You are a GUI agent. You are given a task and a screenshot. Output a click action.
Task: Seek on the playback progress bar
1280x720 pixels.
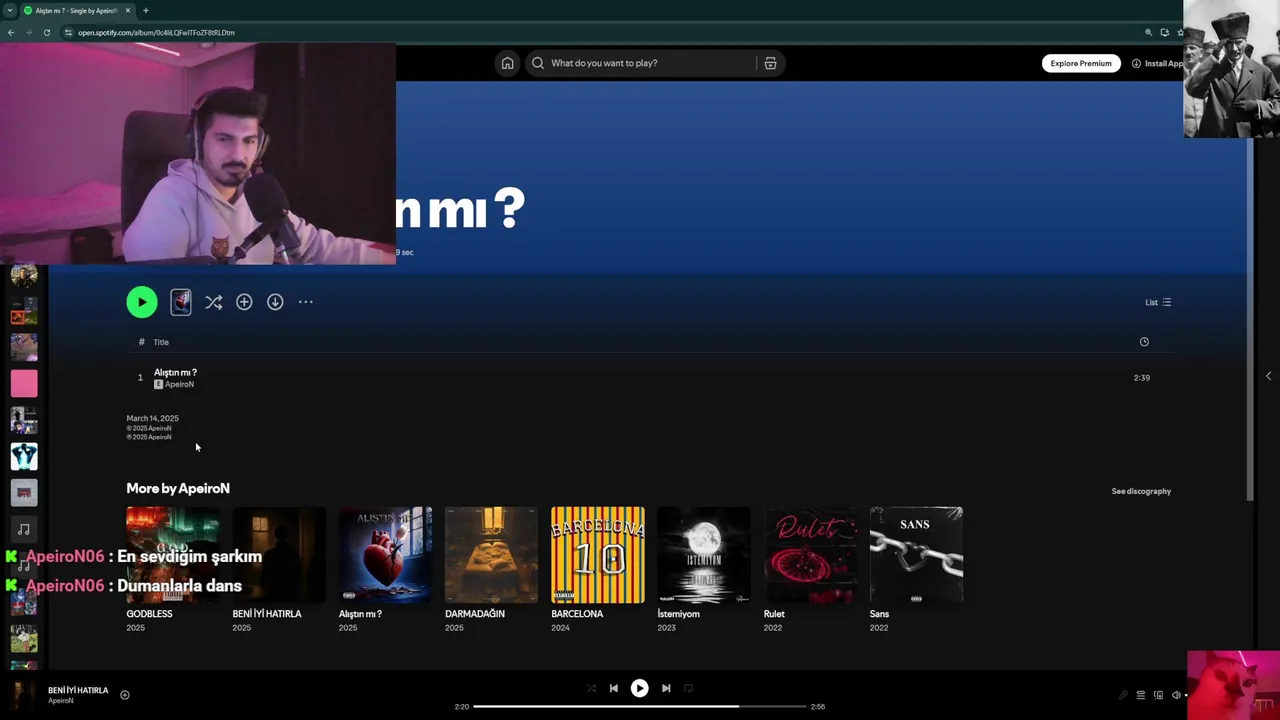[x=640, y=706]
